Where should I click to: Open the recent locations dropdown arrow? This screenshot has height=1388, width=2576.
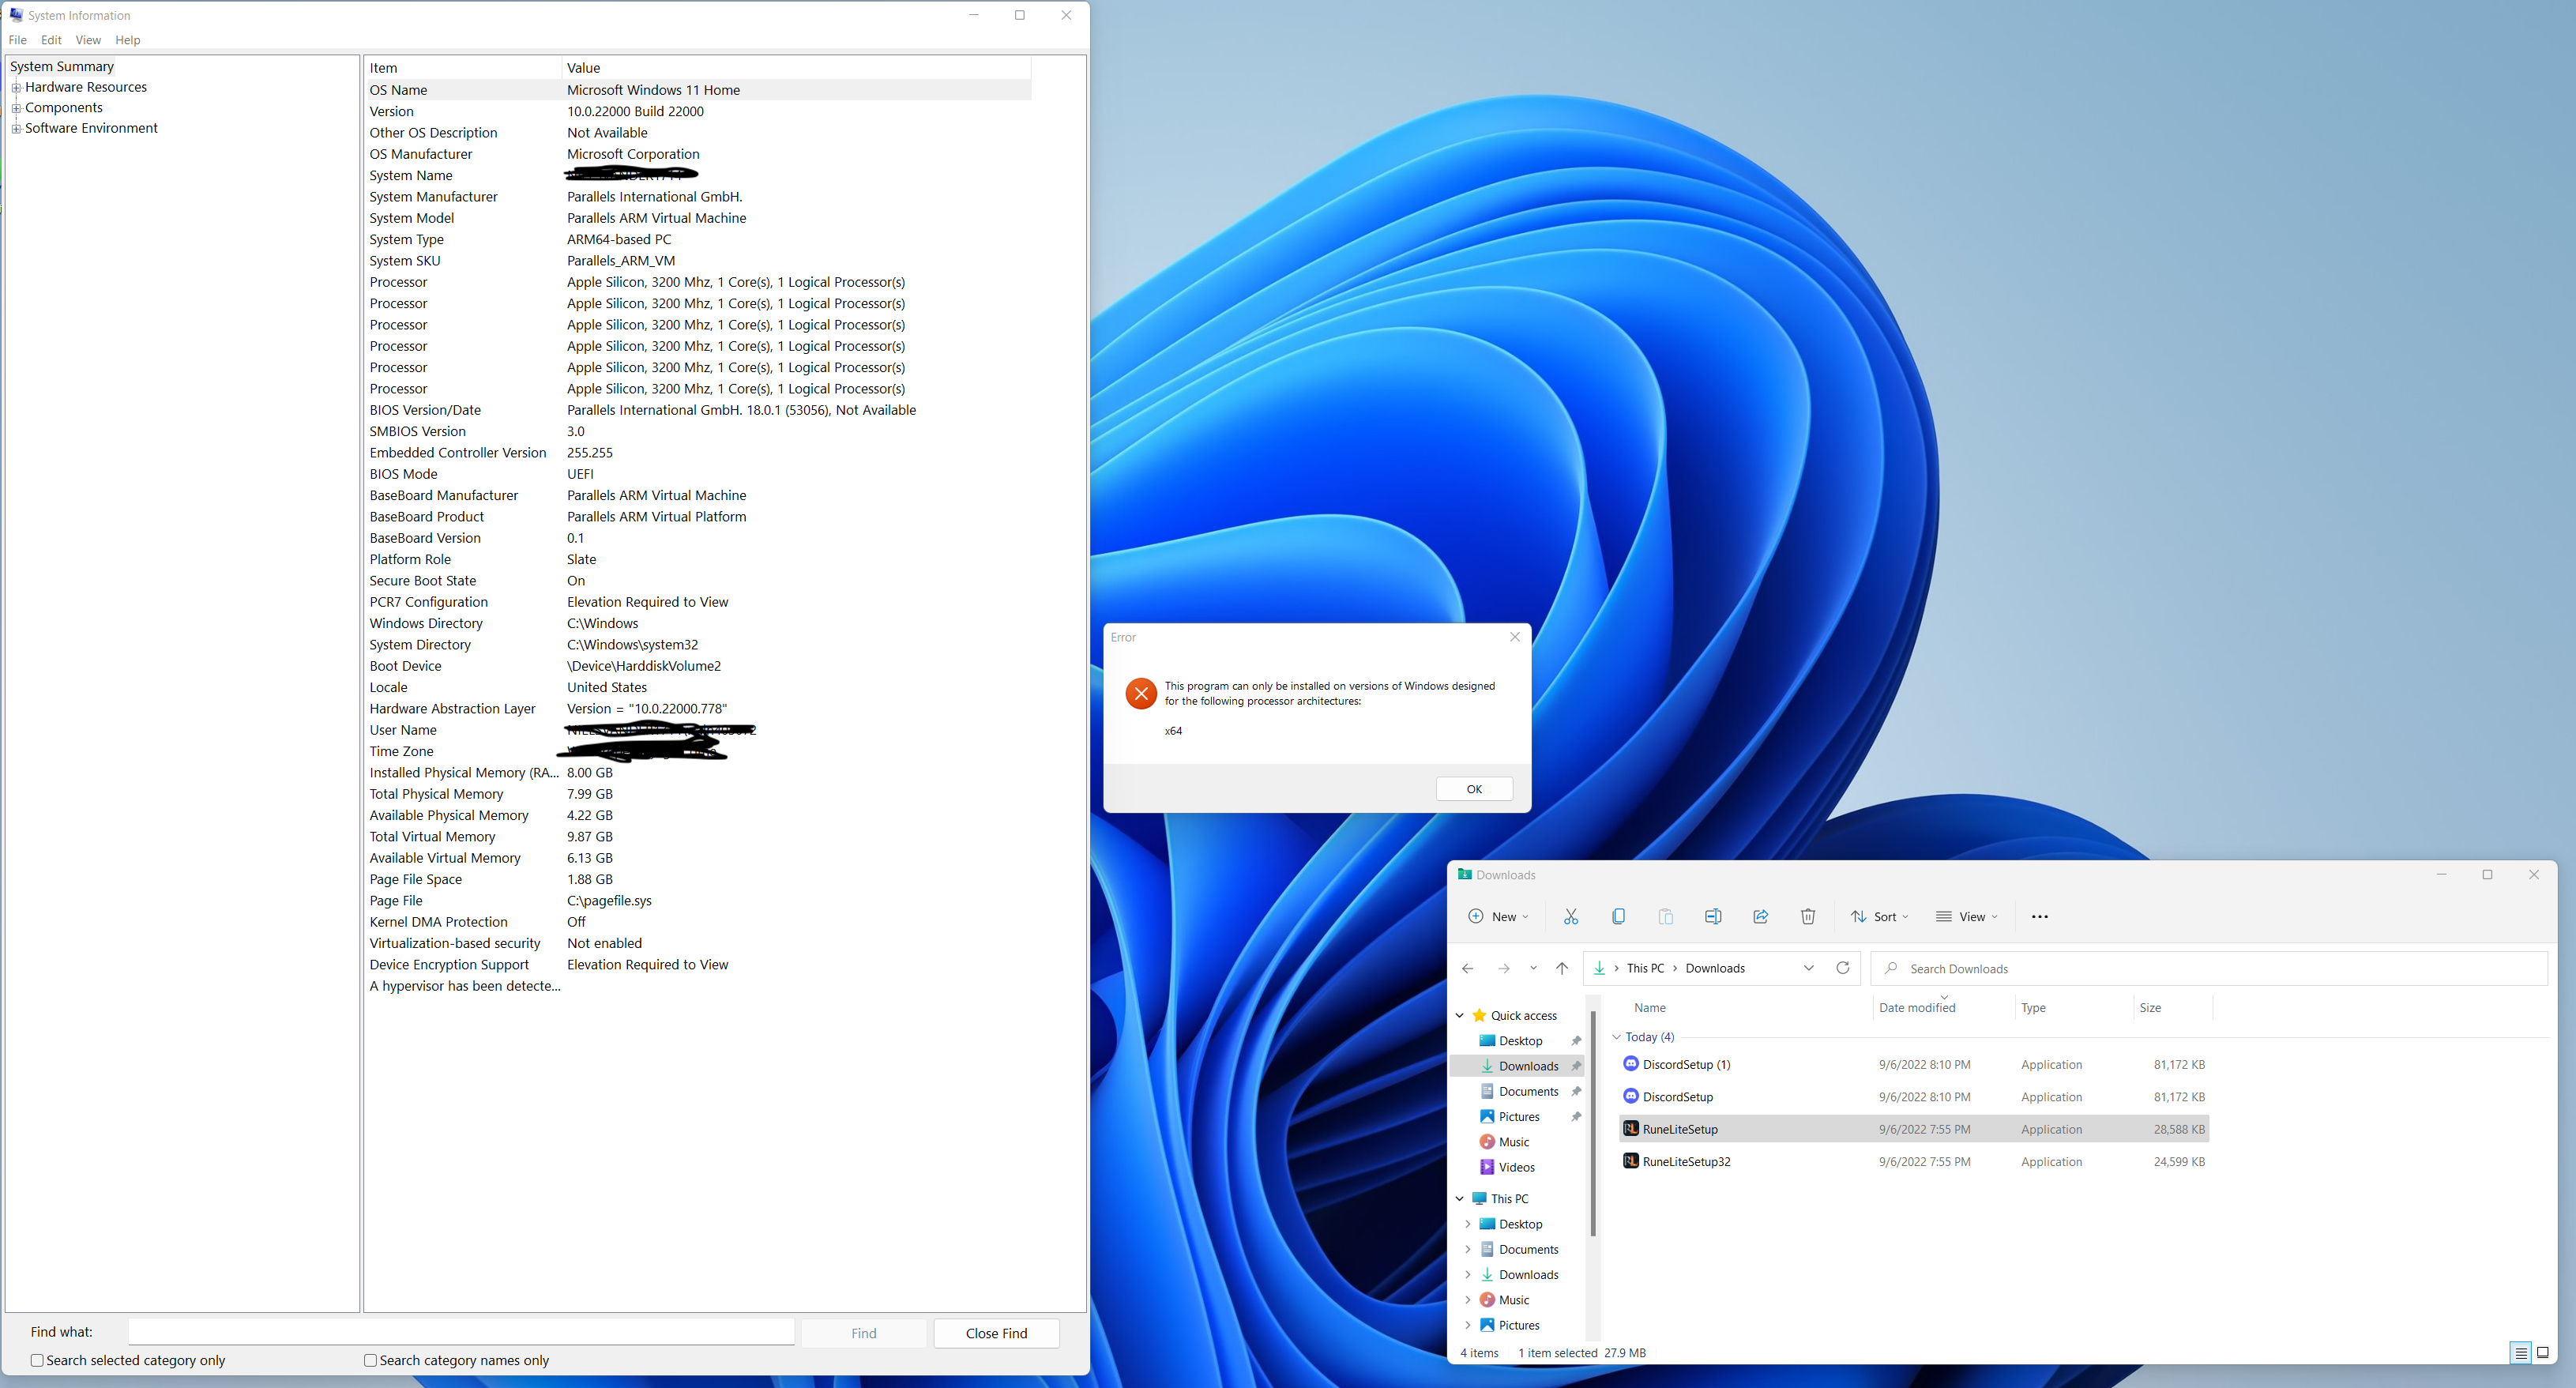pyautogui.click(x=1534, y=968)
